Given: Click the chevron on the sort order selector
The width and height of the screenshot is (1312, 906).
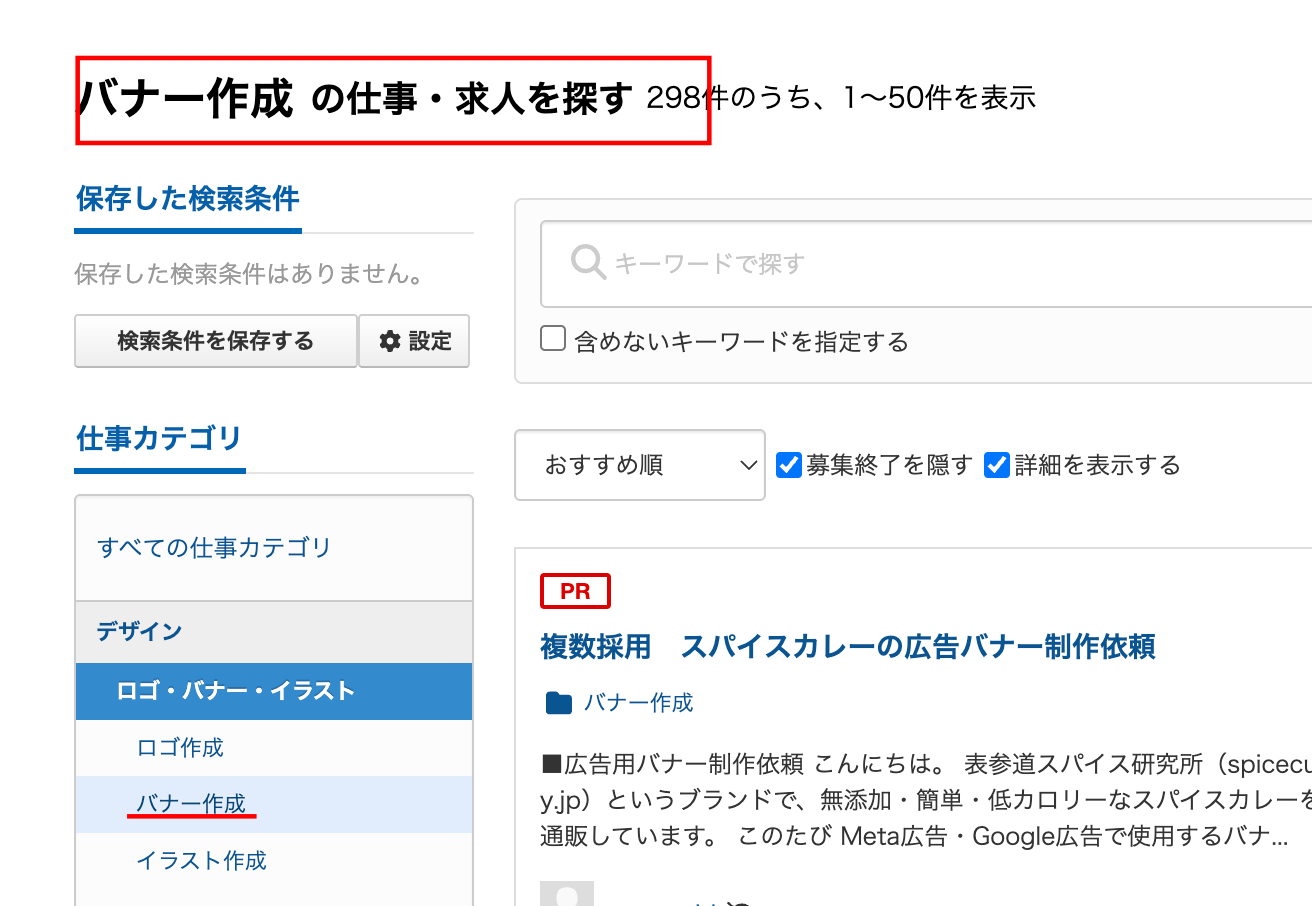Looking at the screenshot, I should coord(747,465).
